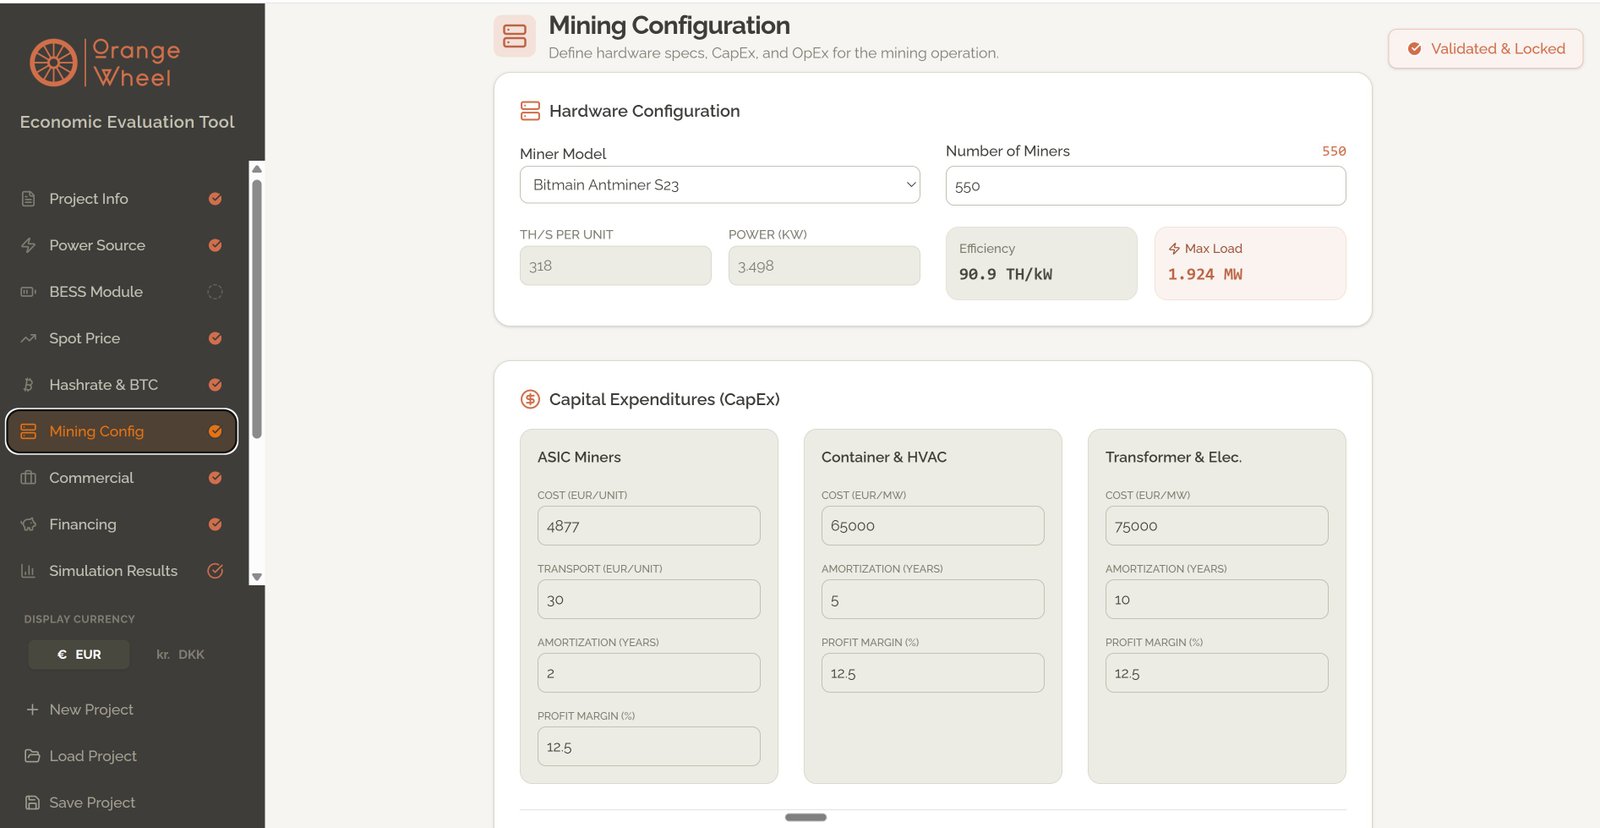Click the Mining Configuration header server icon
The width and height of the screenshot is (1600, 828).
click(515, 36)
